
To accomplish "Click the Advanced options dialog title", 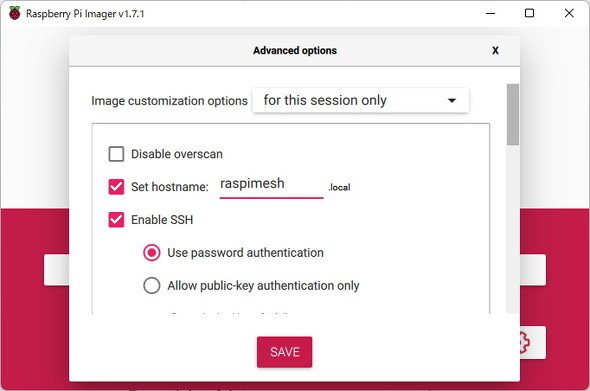I will pyautogui.click(x=295, y=50).
